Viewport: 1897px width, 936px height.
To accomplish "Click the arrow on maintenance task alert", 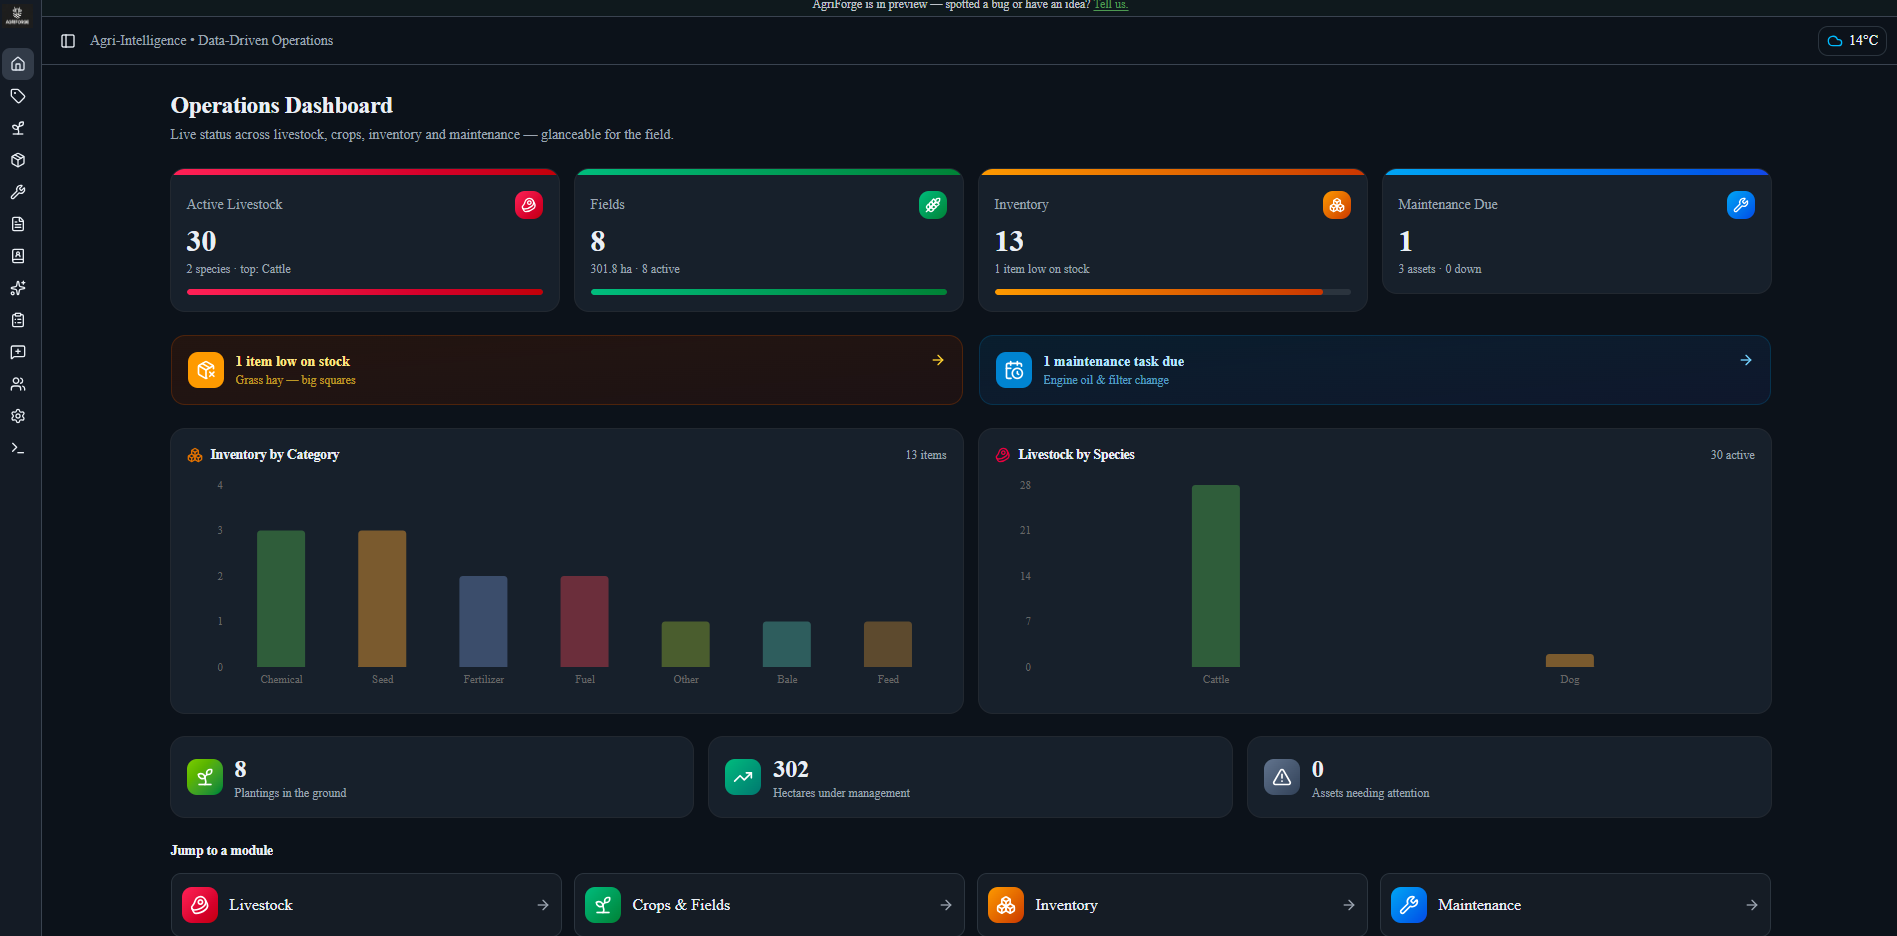I will coord(1746,360).
